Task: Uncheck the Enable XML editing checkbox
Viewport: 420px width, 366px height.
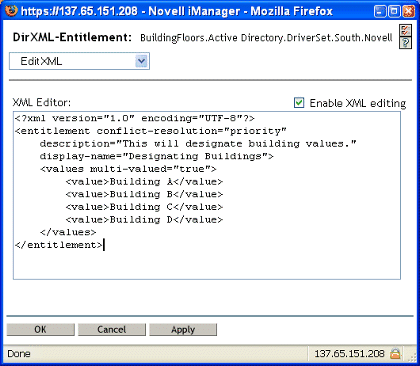Action: [299, 103]
